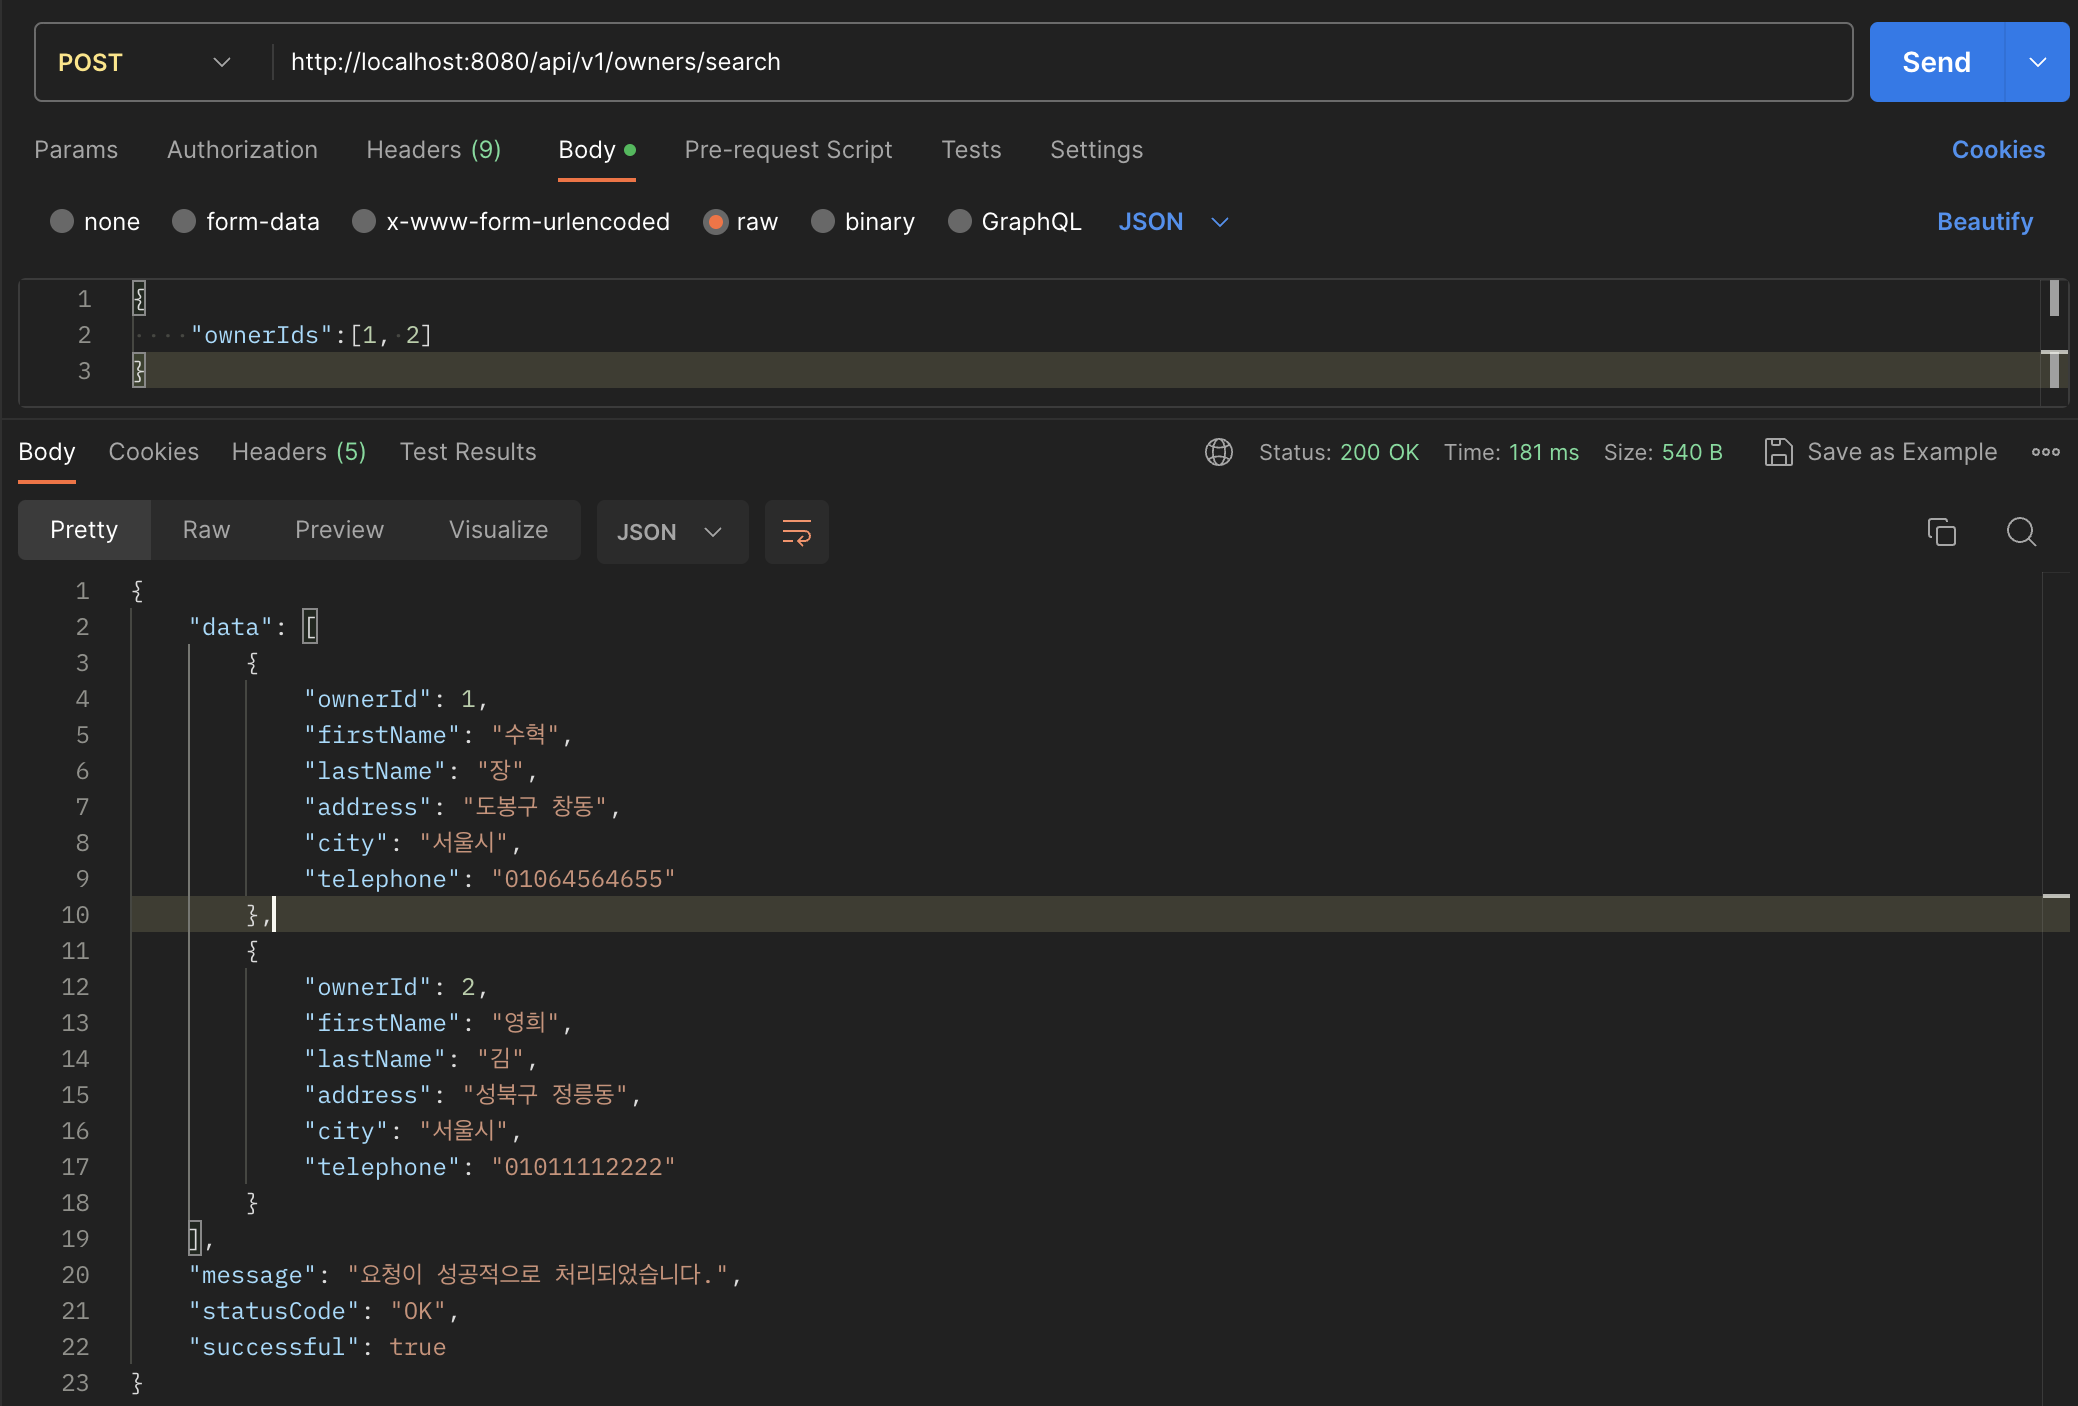2078x1406 pixels.
Task: Click the Beautify link
Action: click(1984, 221)
